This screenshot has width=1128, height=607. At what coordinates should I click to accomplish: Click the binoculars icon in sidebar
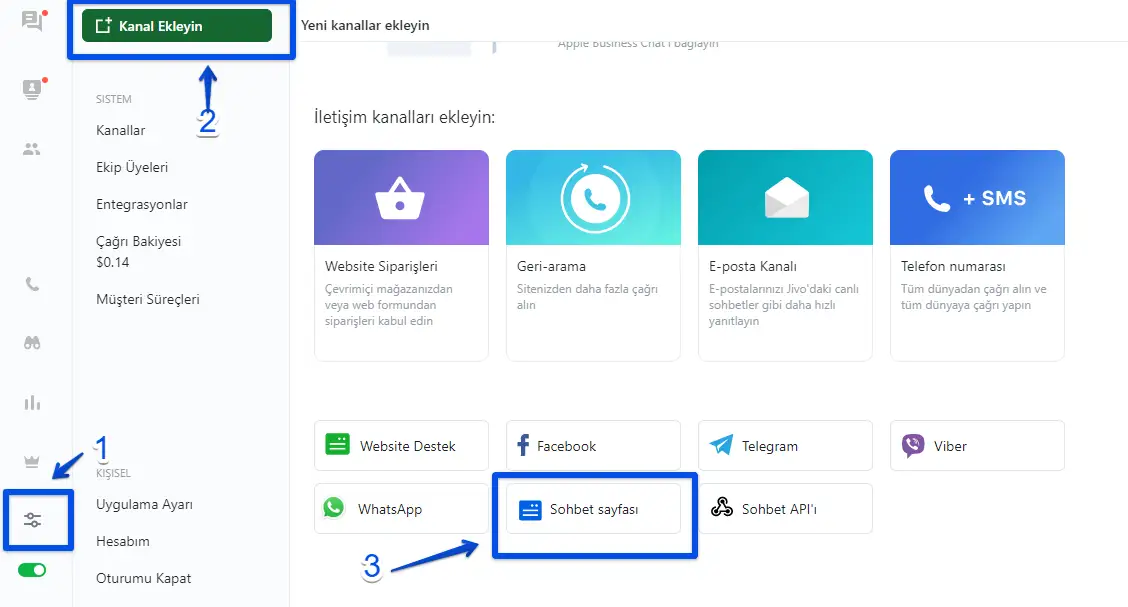32,343
